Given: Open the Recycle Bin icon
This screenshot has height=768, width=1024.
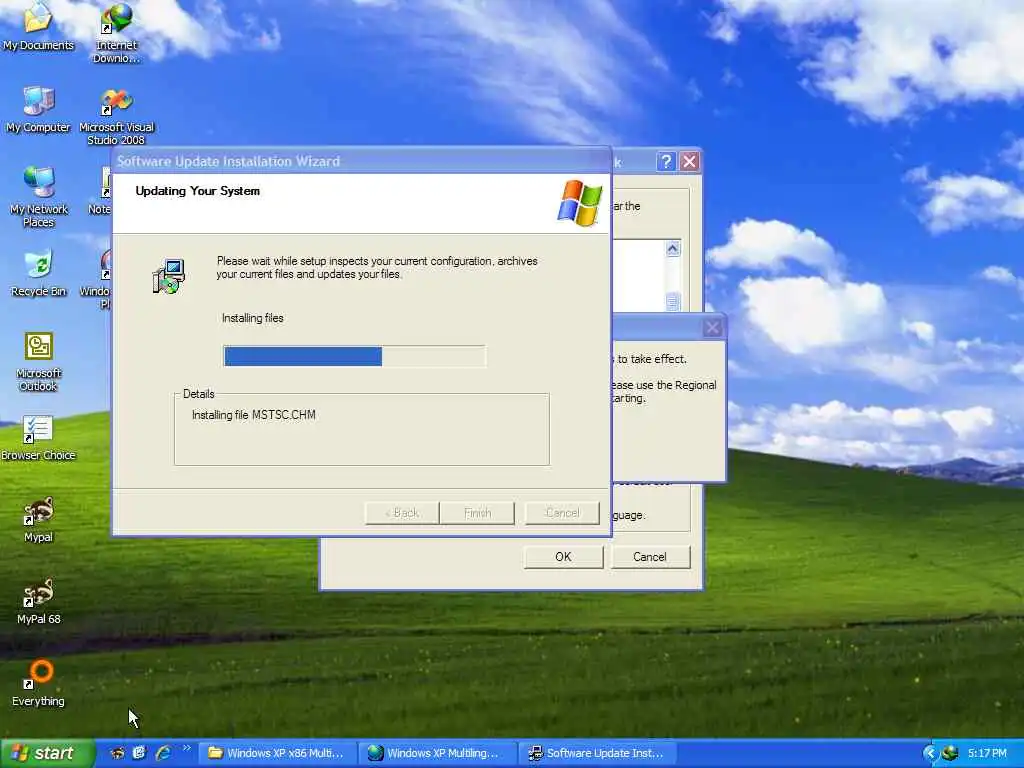Looking at the screenshot, I should point(39,273).
